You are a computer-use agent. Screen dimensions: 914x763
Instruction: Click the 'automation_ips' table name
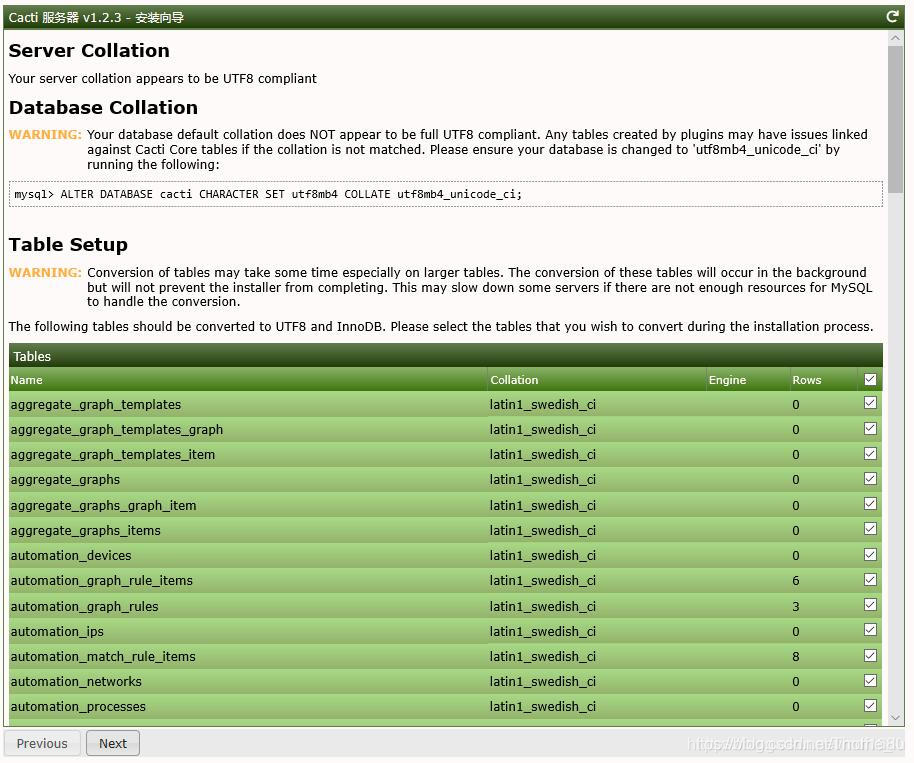tap(57, 632)
